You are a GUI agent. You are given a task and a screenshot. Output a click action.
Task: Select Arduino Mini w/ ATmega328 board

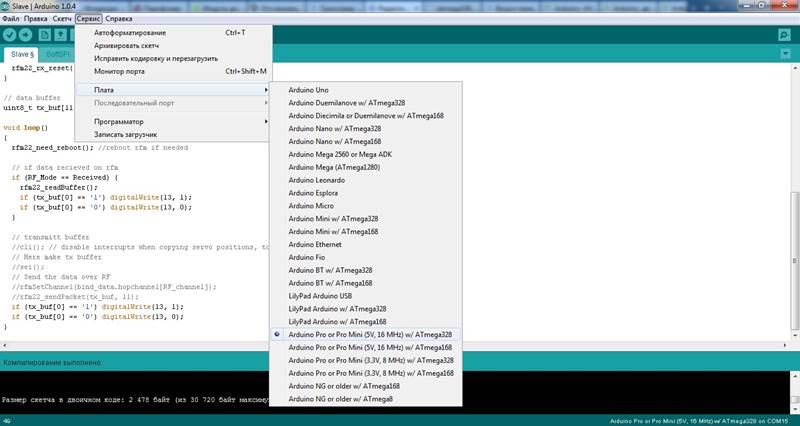click(366, 218)
